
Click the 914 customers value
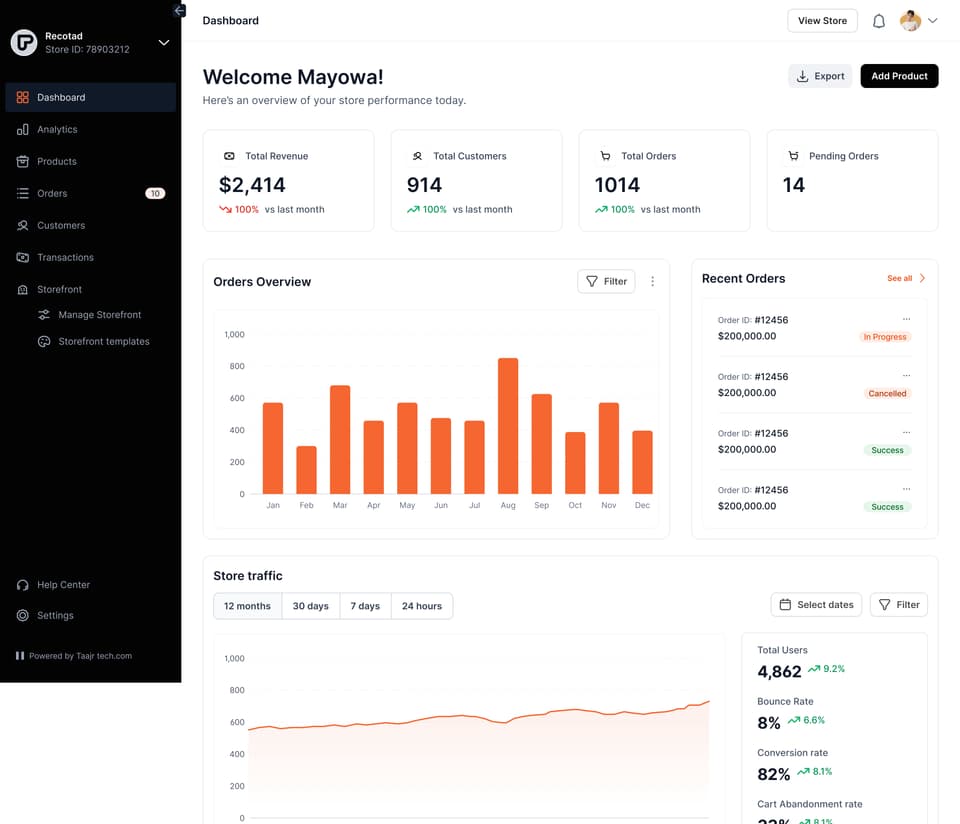(424, 185)
